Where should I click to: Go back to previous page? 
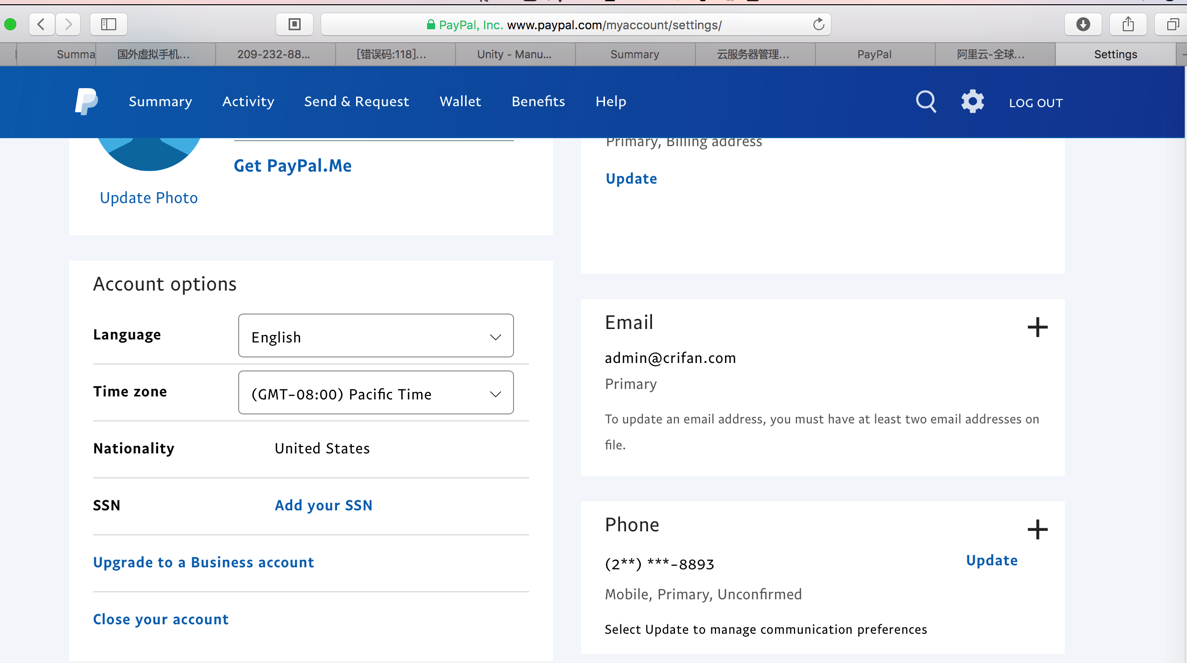point(41,24)
